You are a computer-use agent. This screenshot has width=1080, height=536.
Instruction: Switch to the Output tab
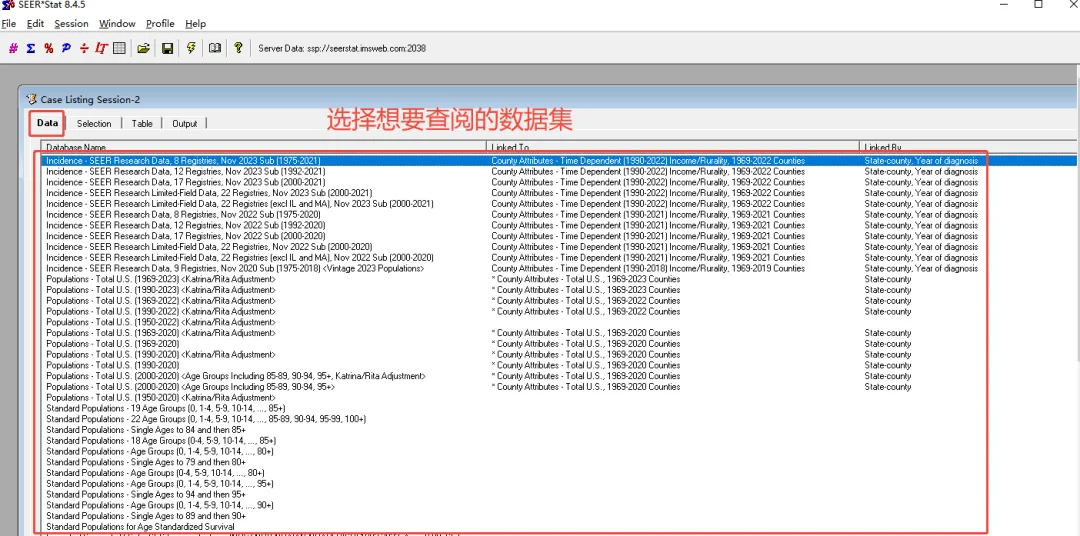185,124
